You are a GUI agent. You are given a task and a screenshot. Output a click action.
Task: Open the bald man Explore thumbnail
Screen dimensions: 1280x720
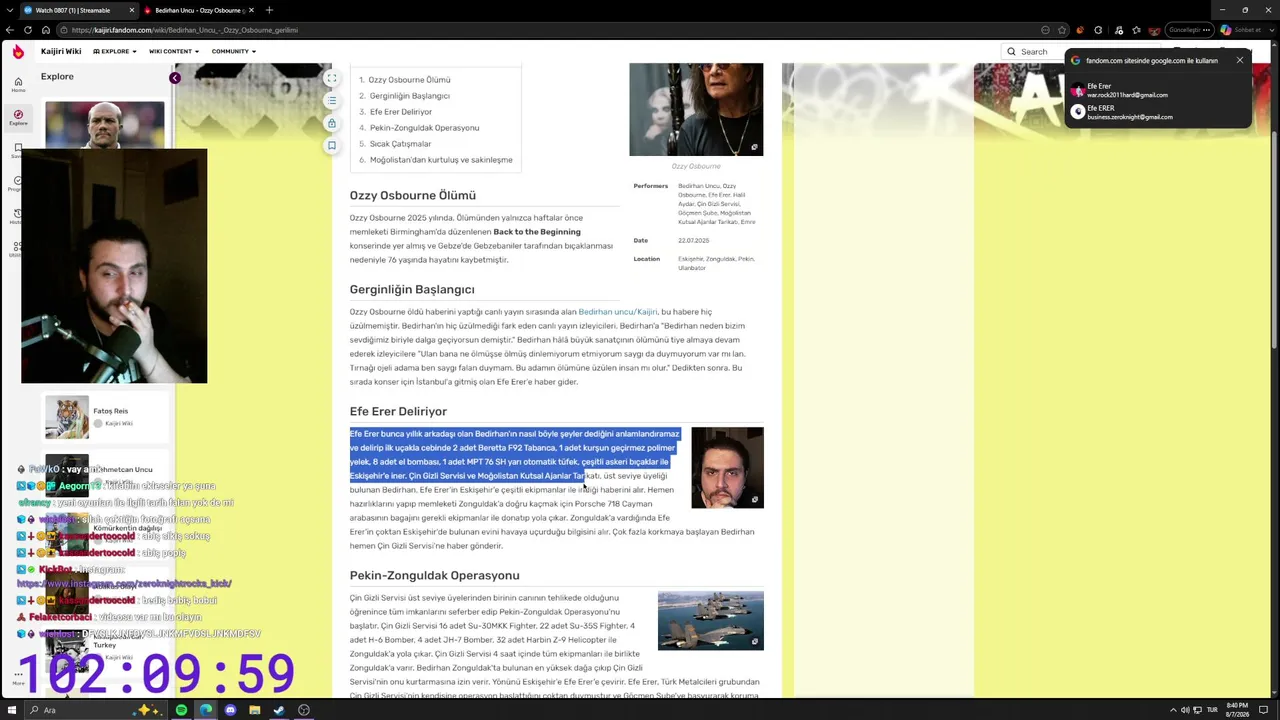105,125
